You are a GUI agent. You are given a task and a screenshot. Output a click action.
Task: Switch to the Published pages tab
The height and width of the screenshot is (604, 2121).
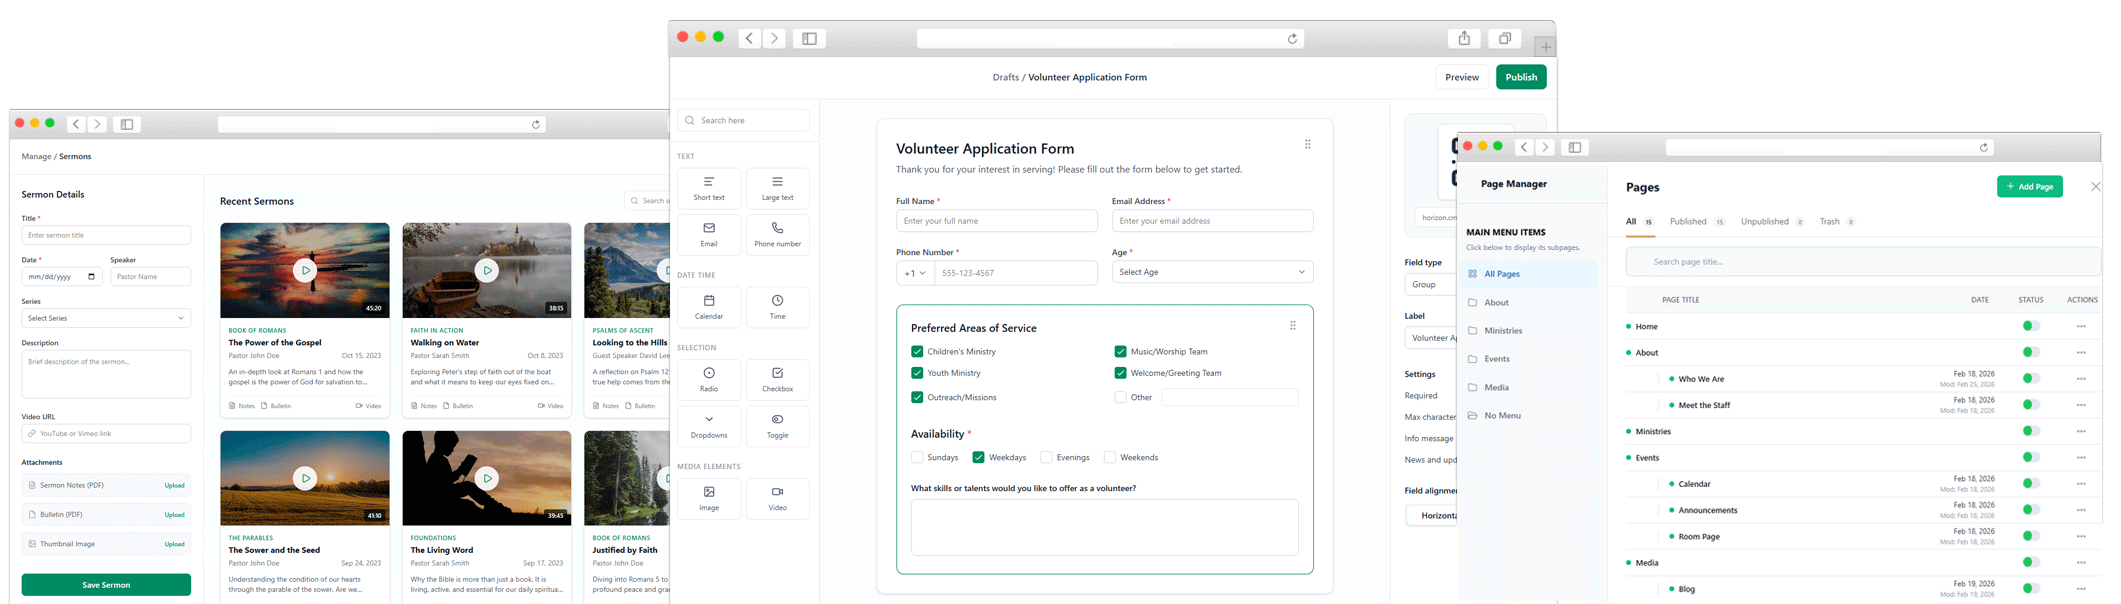(x=1696, y=222)
